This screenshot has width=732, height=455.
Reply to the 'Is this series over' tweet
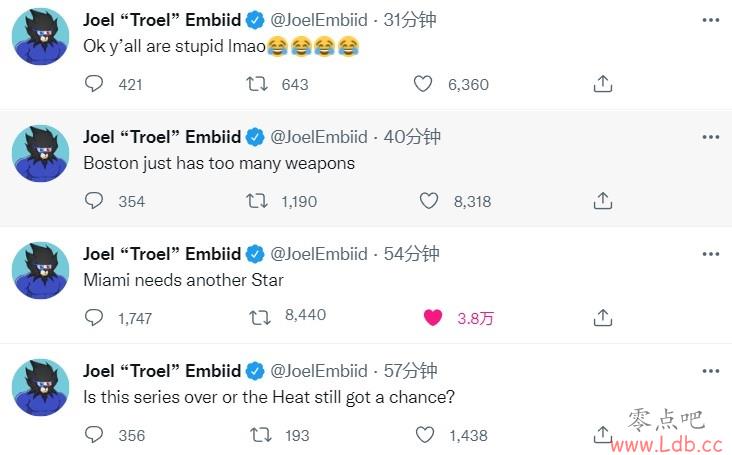point(94,435)
